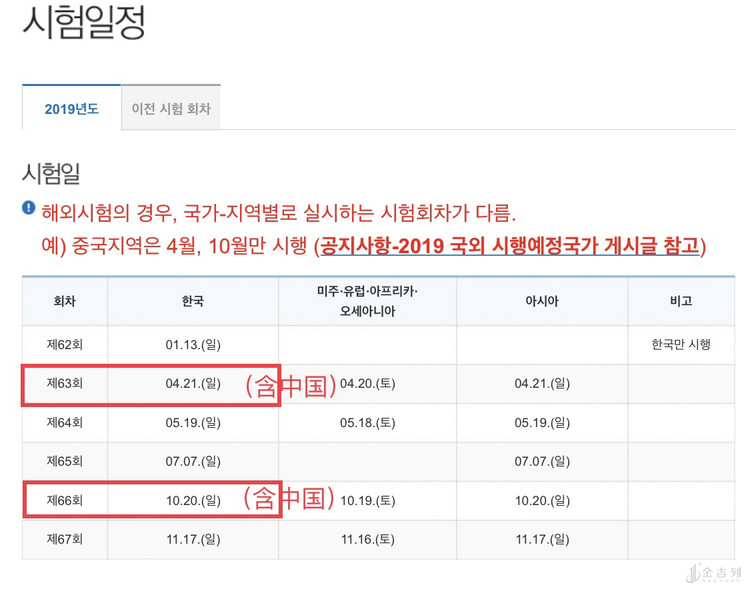Image resolution: width=750 pixels, height=593 pixels.
Task: Select the 제65회 row label
Action: coord(64,462)
